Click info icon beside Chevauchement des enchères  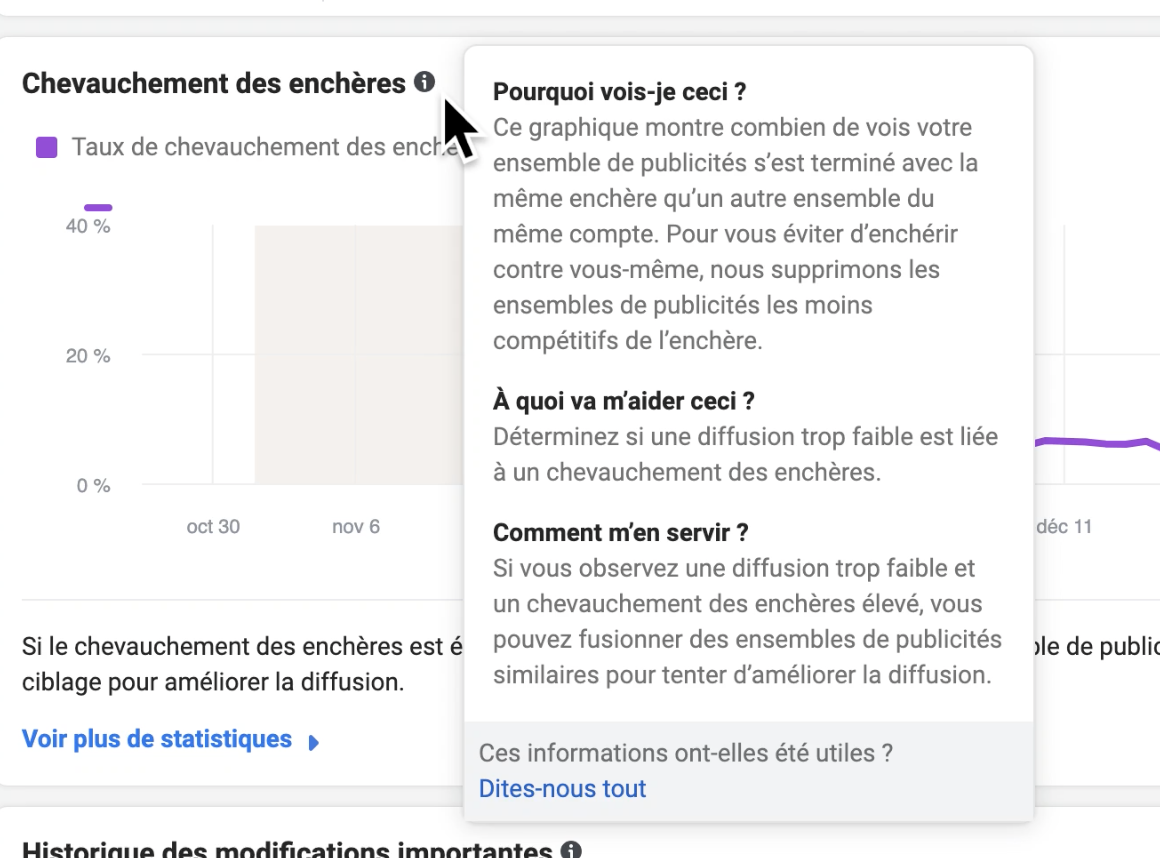point(424,81)
